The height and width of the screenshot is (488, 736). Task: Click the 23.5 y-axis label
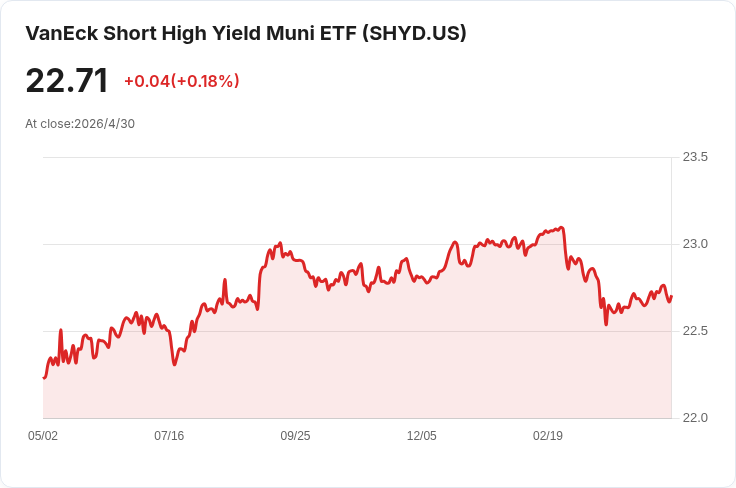click(695, 157)
